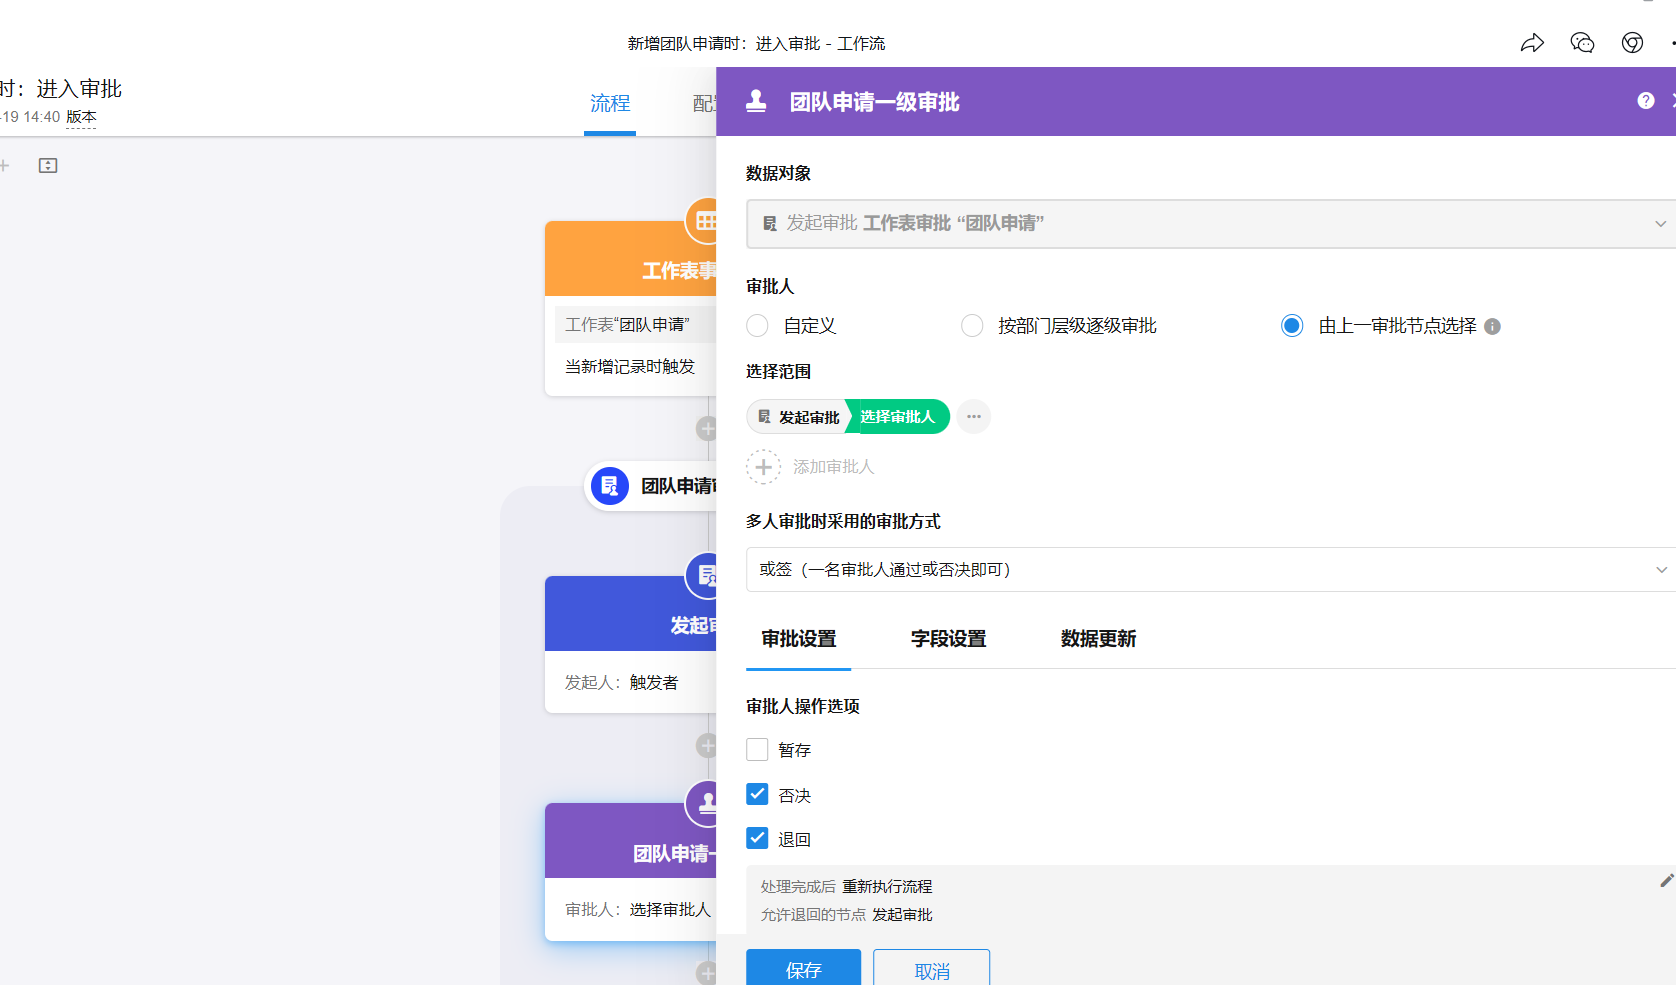The image size is (1676, 985).
Task: Click the 取消 button
Action: click(x=931, y=970)
